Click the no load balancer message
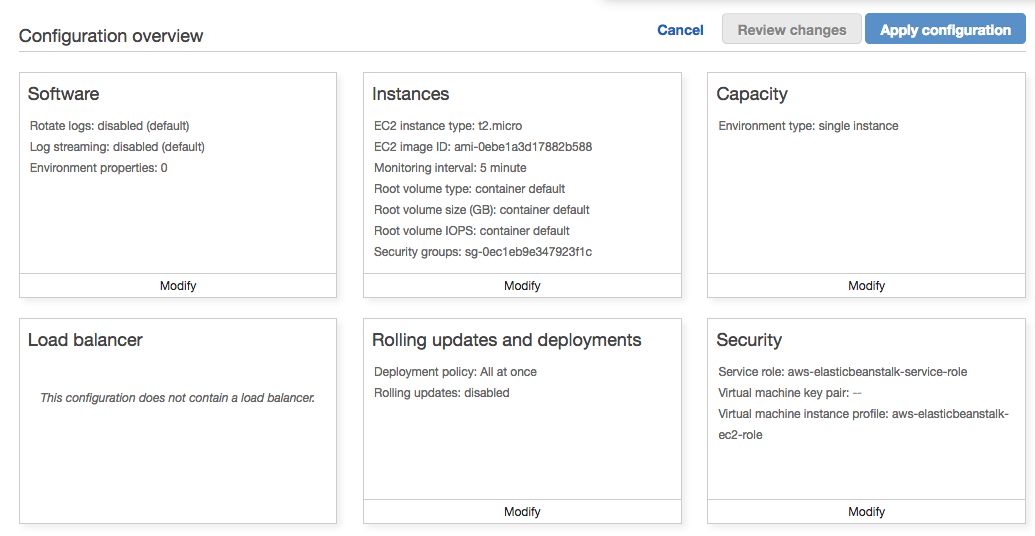This screenshot has width=1035, height=536. point(178,398)
